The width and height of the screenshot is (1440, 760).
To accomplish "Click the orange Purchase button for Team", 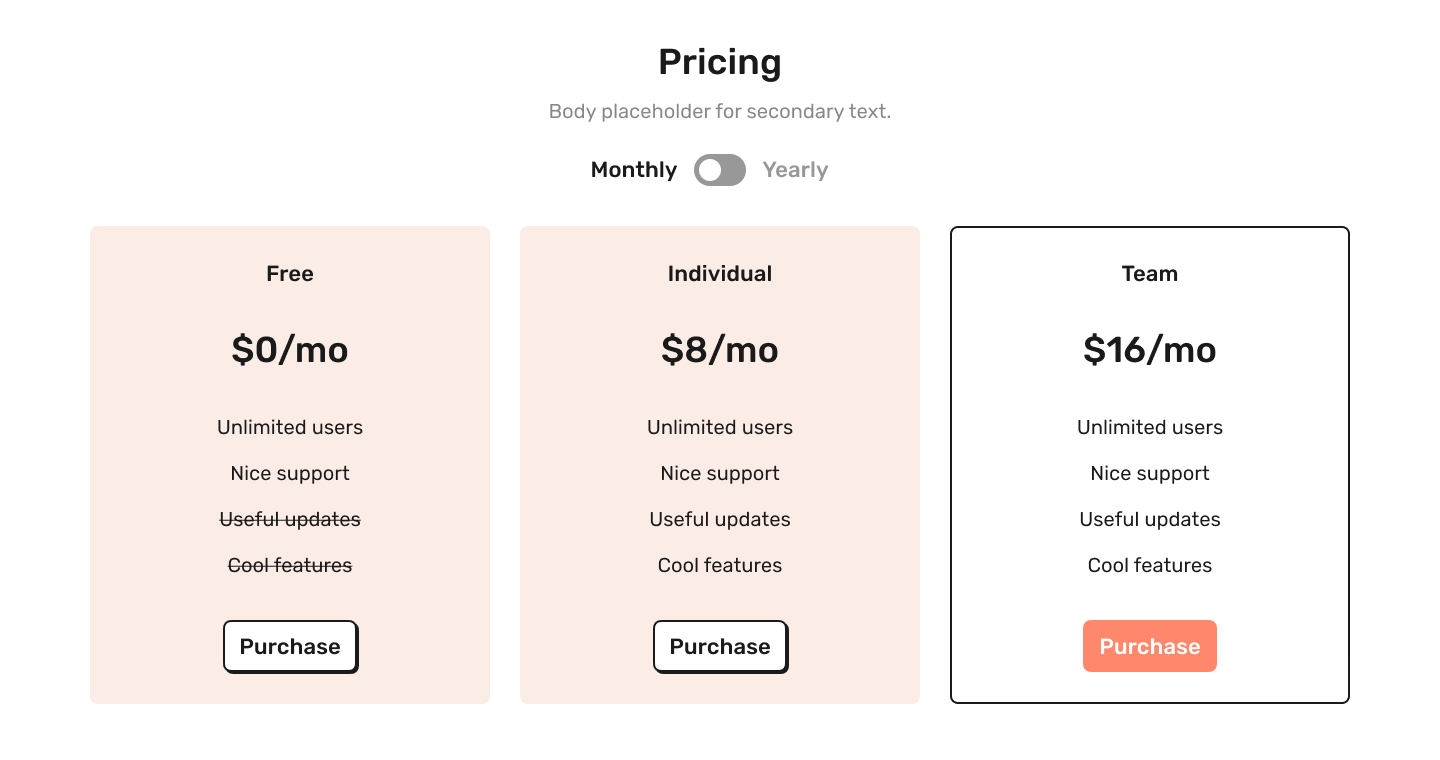I will tap(1150, 646).
